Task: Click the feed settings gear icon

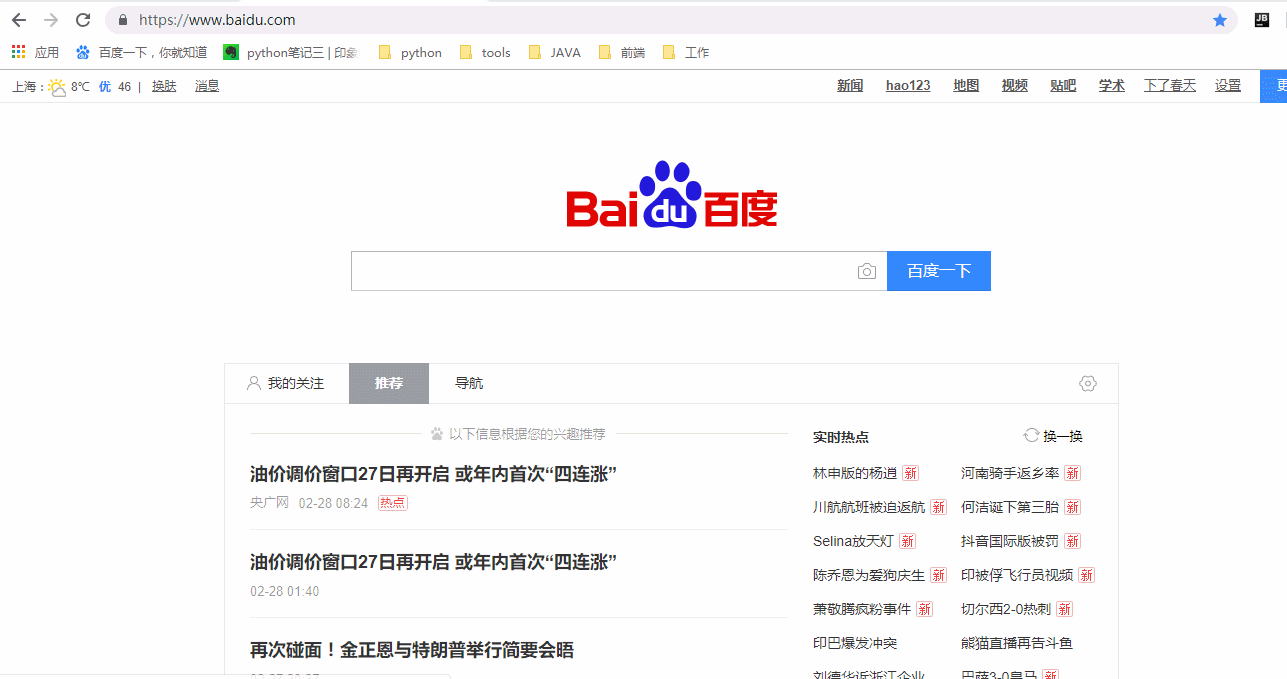Action: [x=1088, y=383]
